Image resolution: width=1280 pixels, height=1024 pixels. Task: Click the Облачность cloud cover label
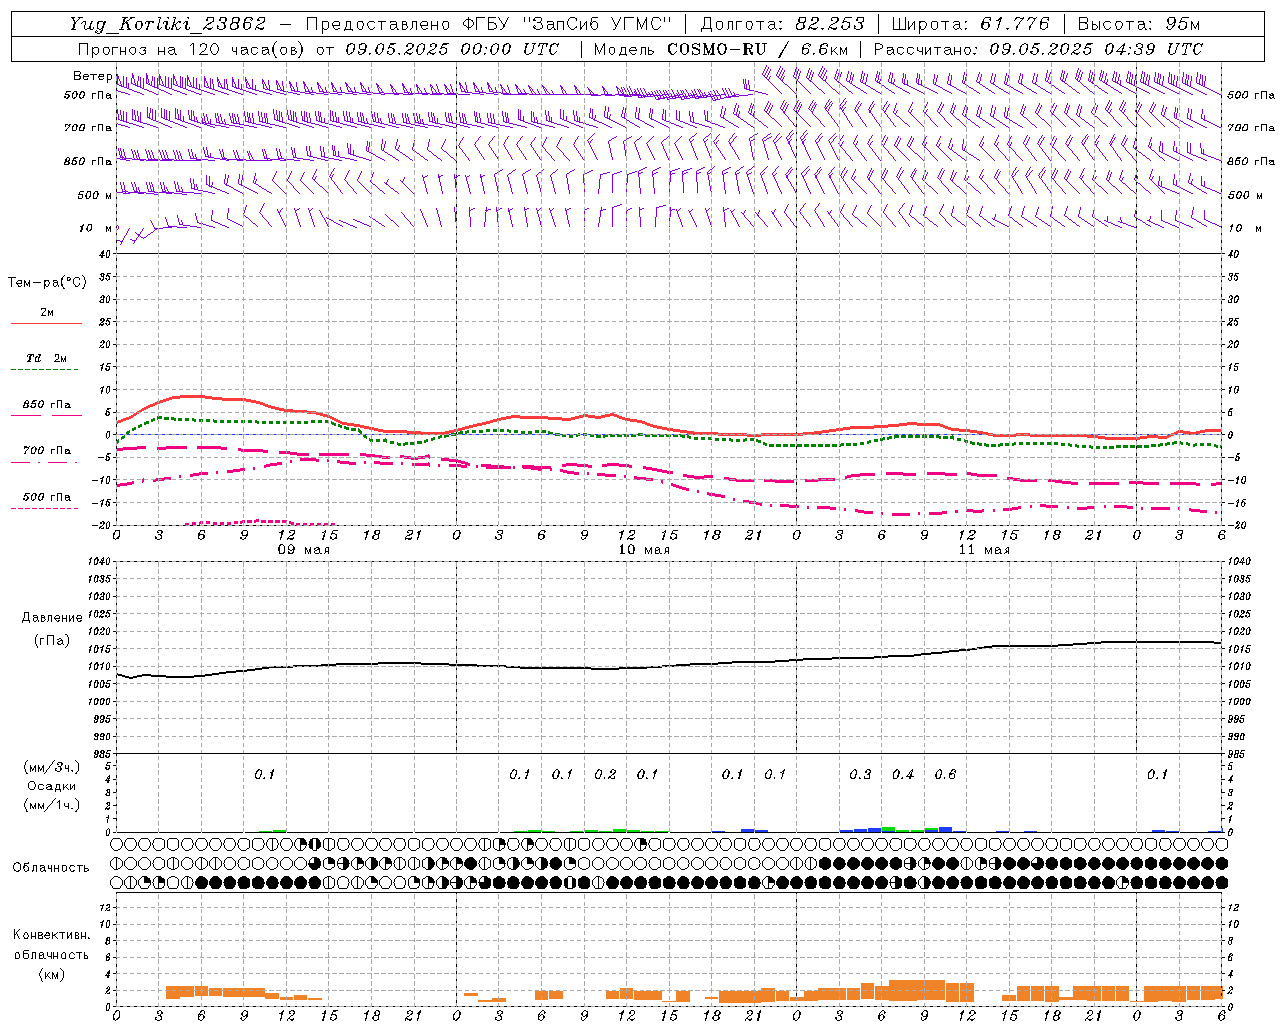tap(51, 867)
